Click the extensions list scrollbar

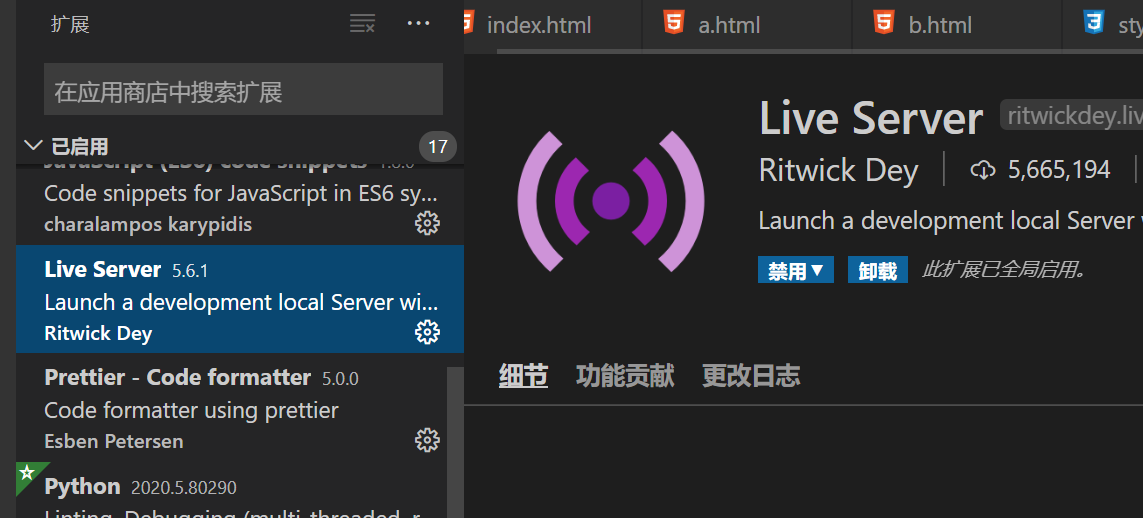[x=456, y=442]
